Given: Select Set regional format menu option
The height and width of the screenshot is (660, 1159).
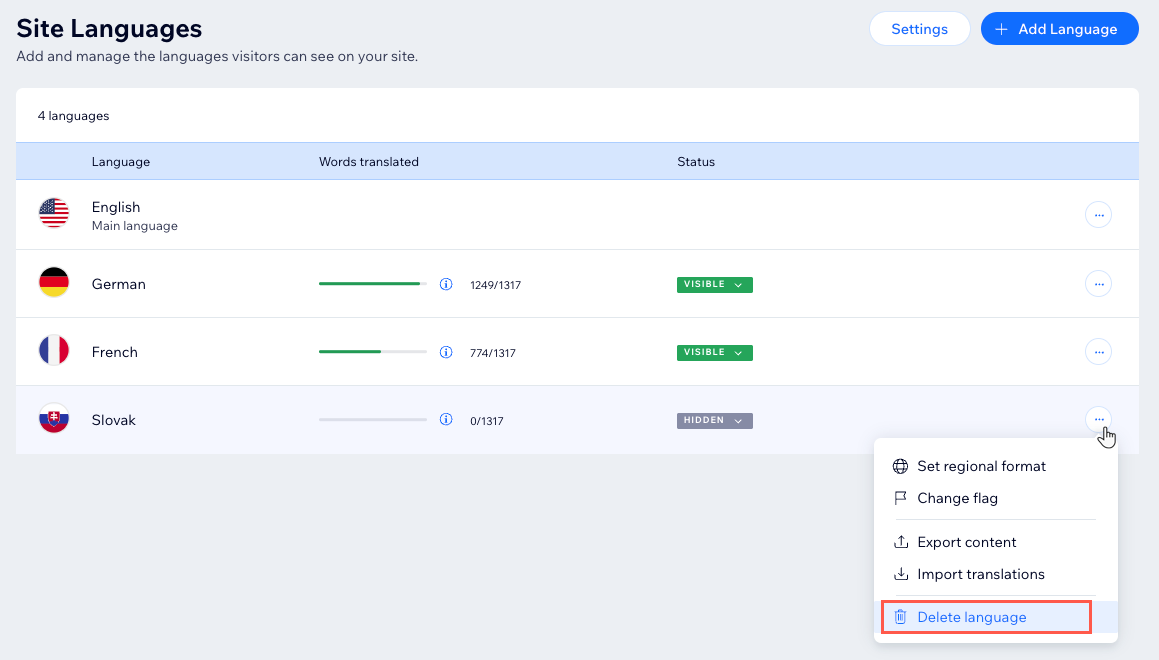Looking at the screenshot, I should [x=981, y=466].
